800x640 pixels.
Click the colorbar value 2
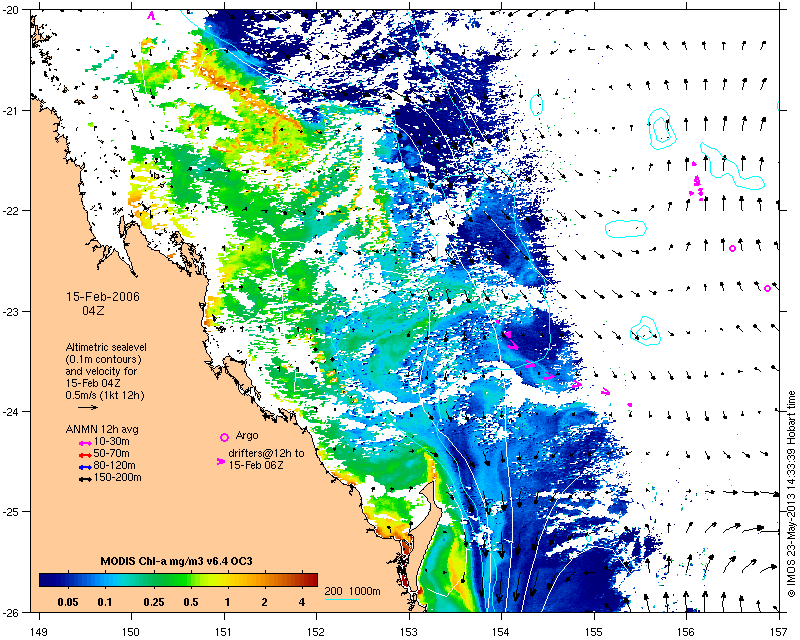264,602
